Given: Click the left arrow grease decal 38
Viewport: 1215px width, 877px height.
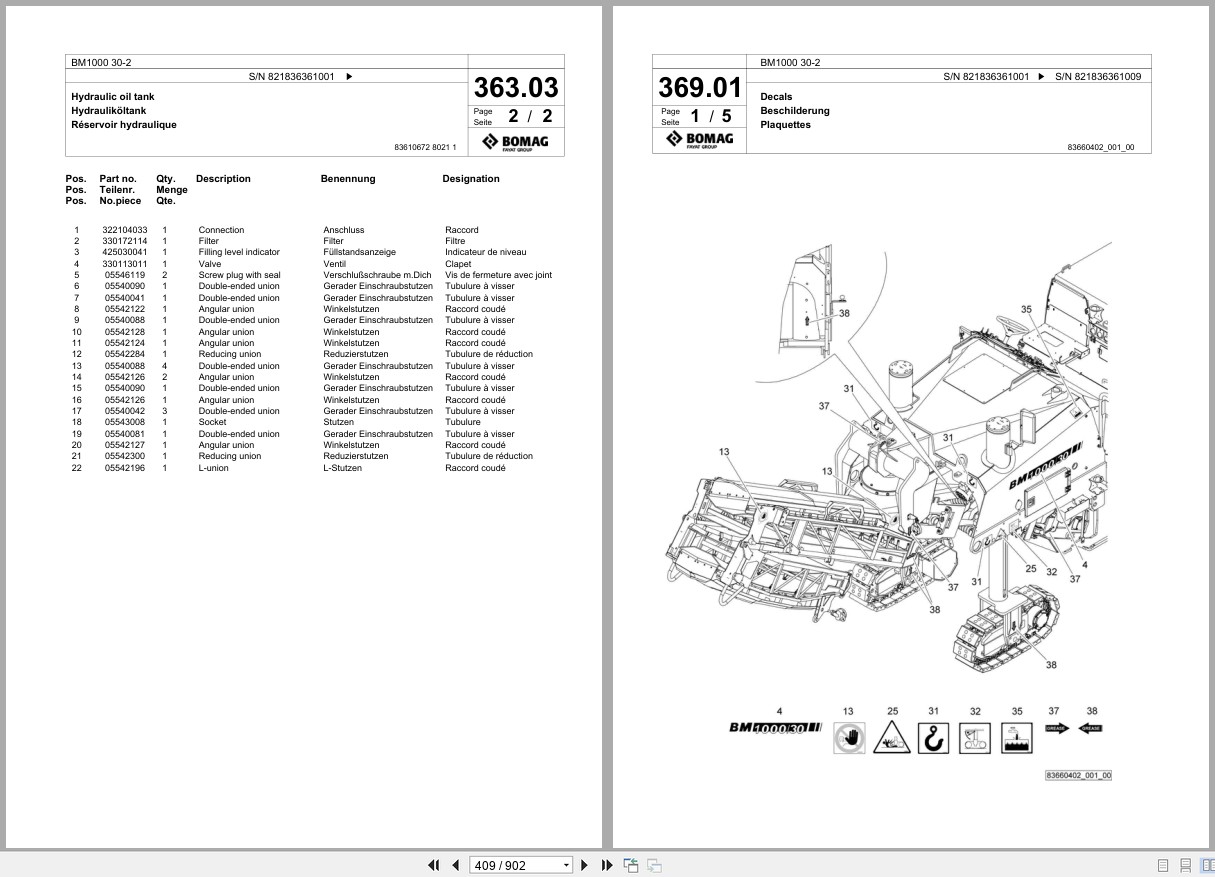Looking at the screenshot, I should pos(1091,728).
